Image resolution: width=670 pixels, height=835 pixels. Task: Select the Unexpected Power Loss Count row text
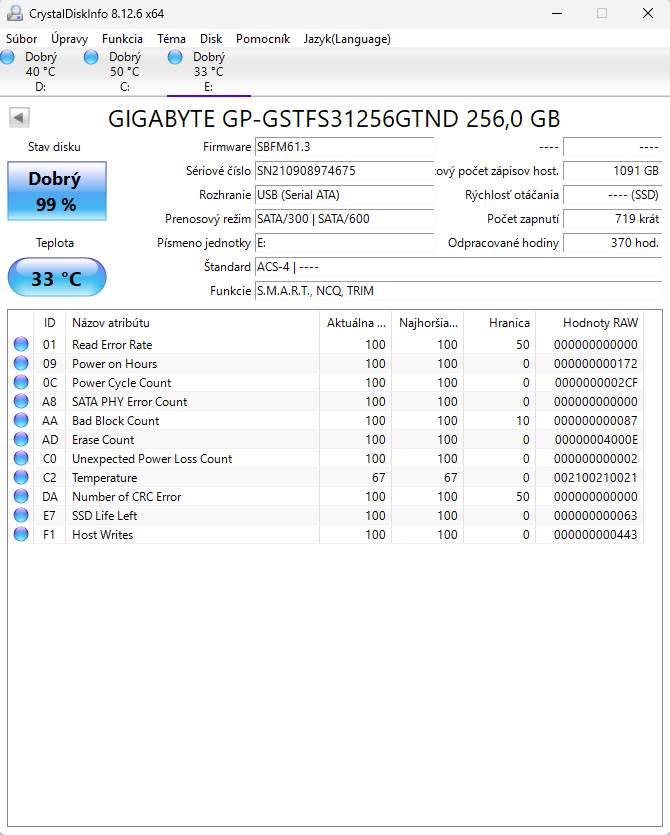[152, 459]
